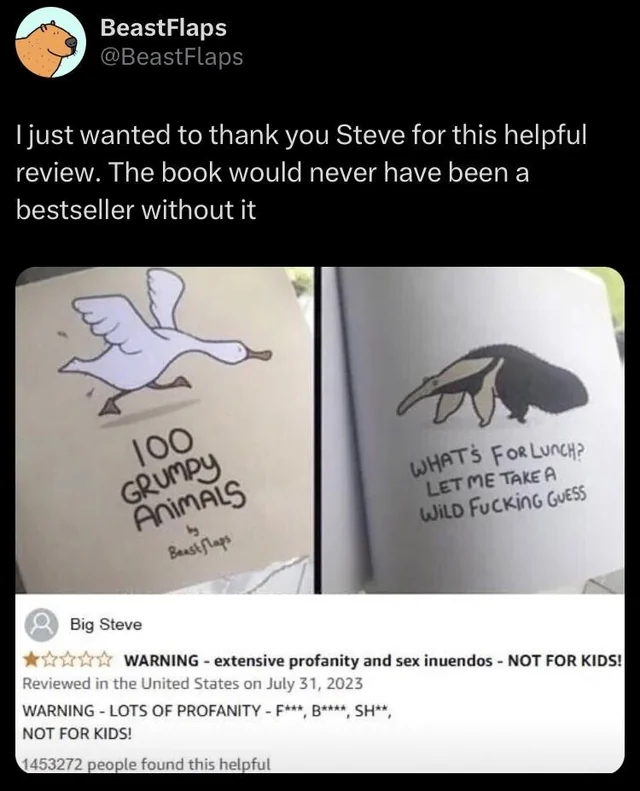
Task: Click the review body about profanity
Action: pyautogui.click(x=207, y=721)
